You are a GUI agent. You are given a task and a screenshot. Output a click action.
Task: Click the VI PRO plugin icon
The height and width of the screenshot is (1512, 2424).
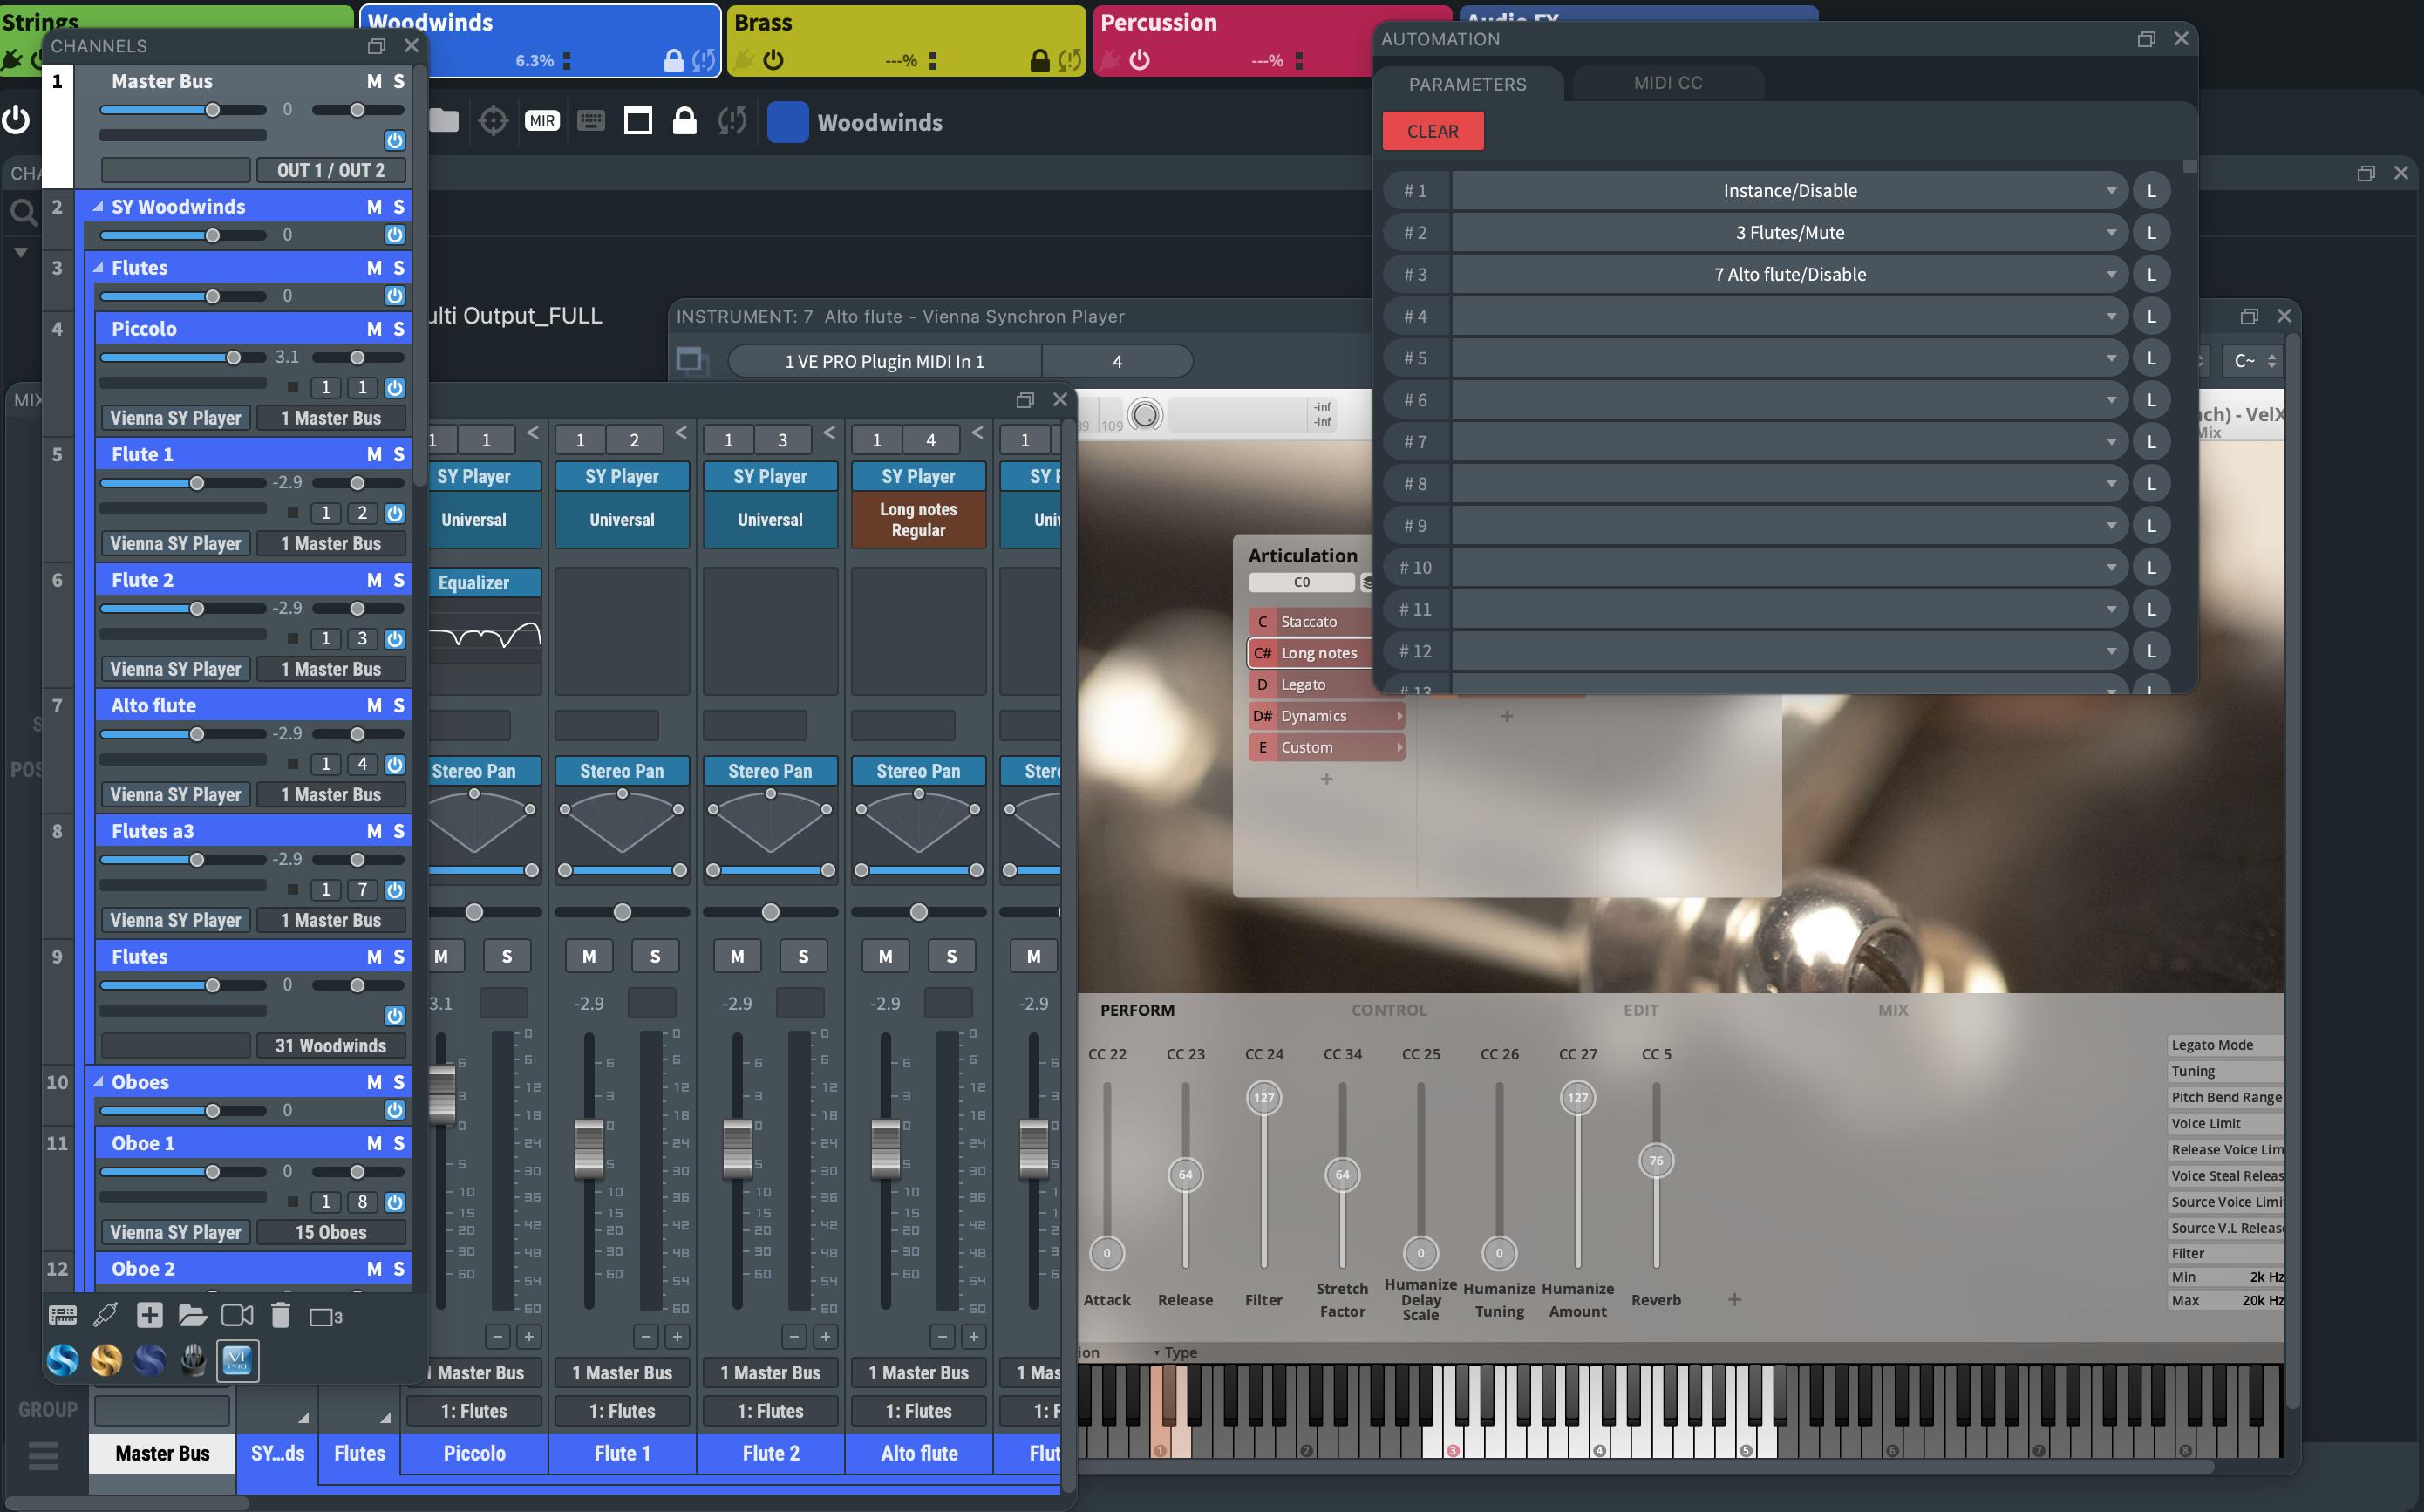point(237,1360)
